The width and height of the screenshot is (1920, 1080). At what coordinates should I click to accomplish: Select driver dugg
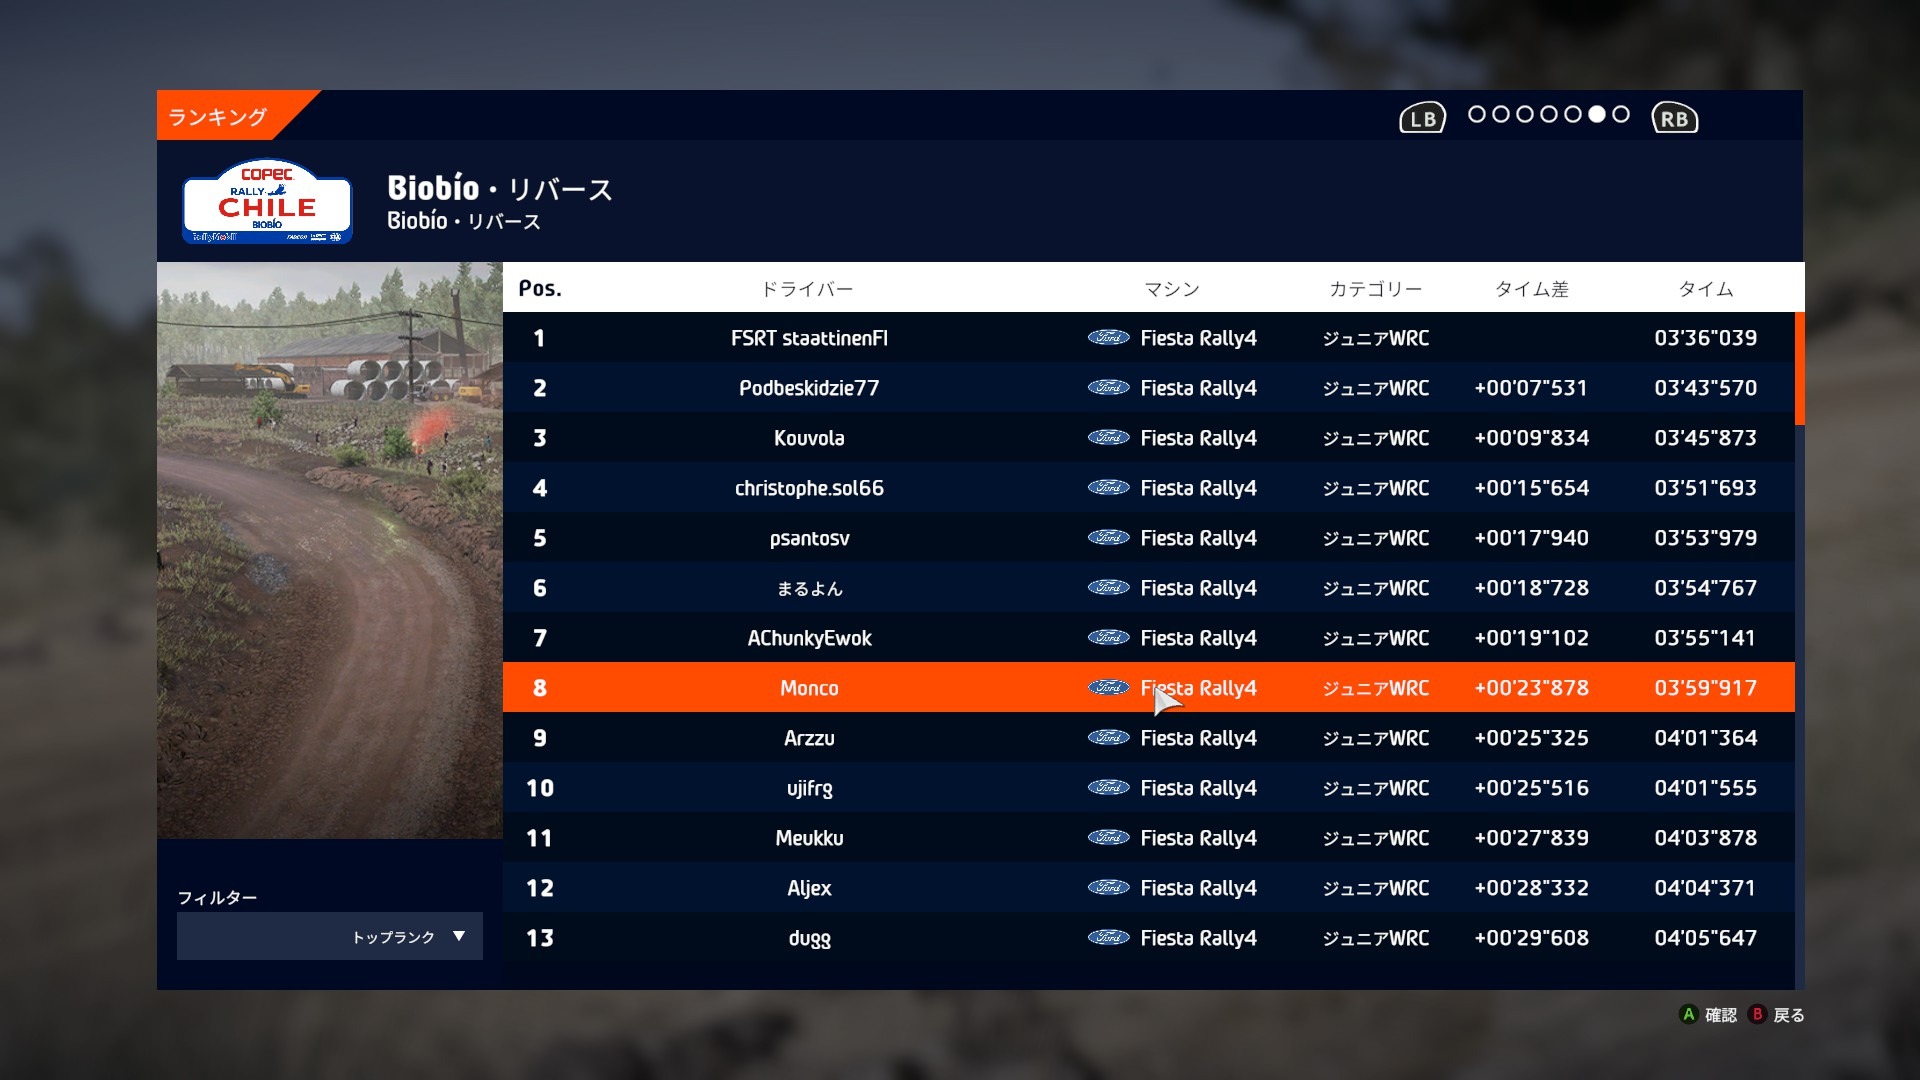coord(809,939)
